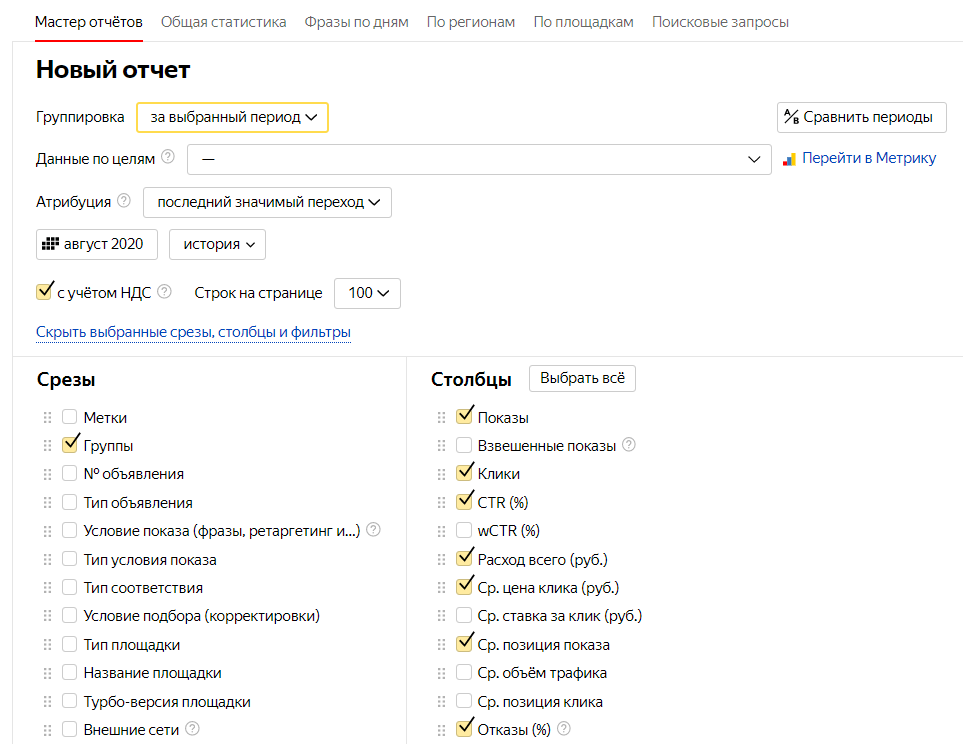Uncheck the Группы slice checkbox
This screenshot has height=744, width=963.
click(x=69, y=445)
